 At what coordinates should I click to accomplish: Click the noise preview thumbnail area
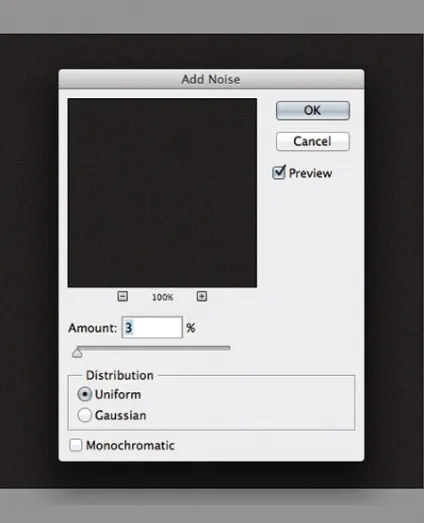coord(162,192)
